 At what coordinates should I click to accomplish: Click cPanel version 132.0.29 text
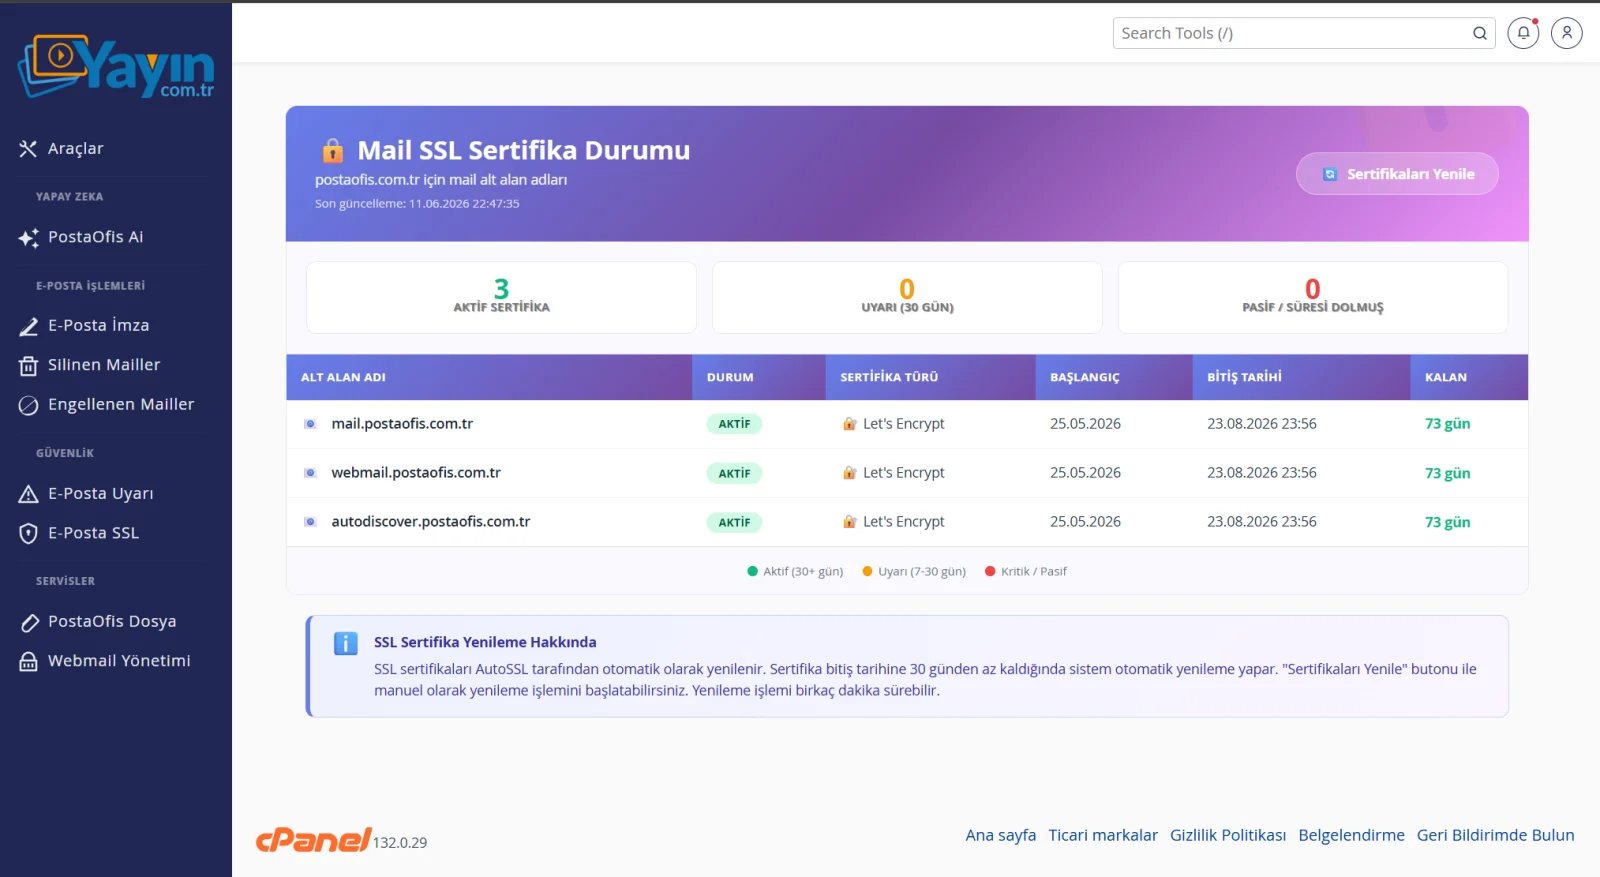[400, 843]
